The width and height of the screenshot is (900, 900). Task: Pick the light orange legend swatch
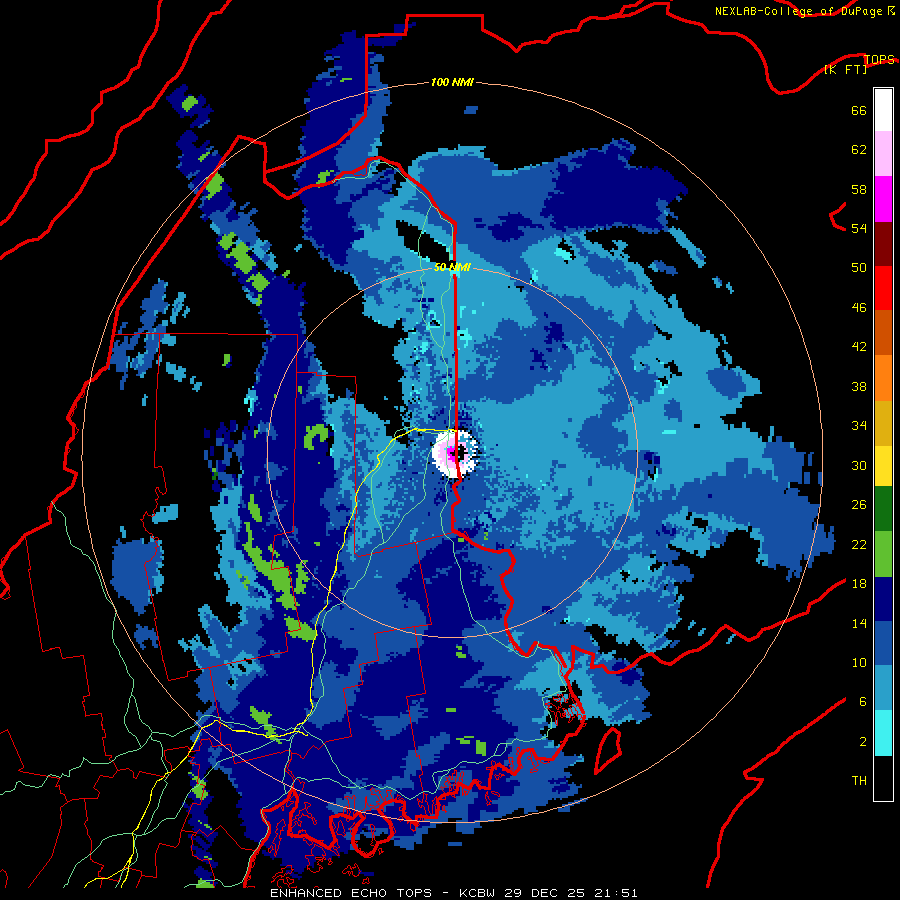[883, 378]
